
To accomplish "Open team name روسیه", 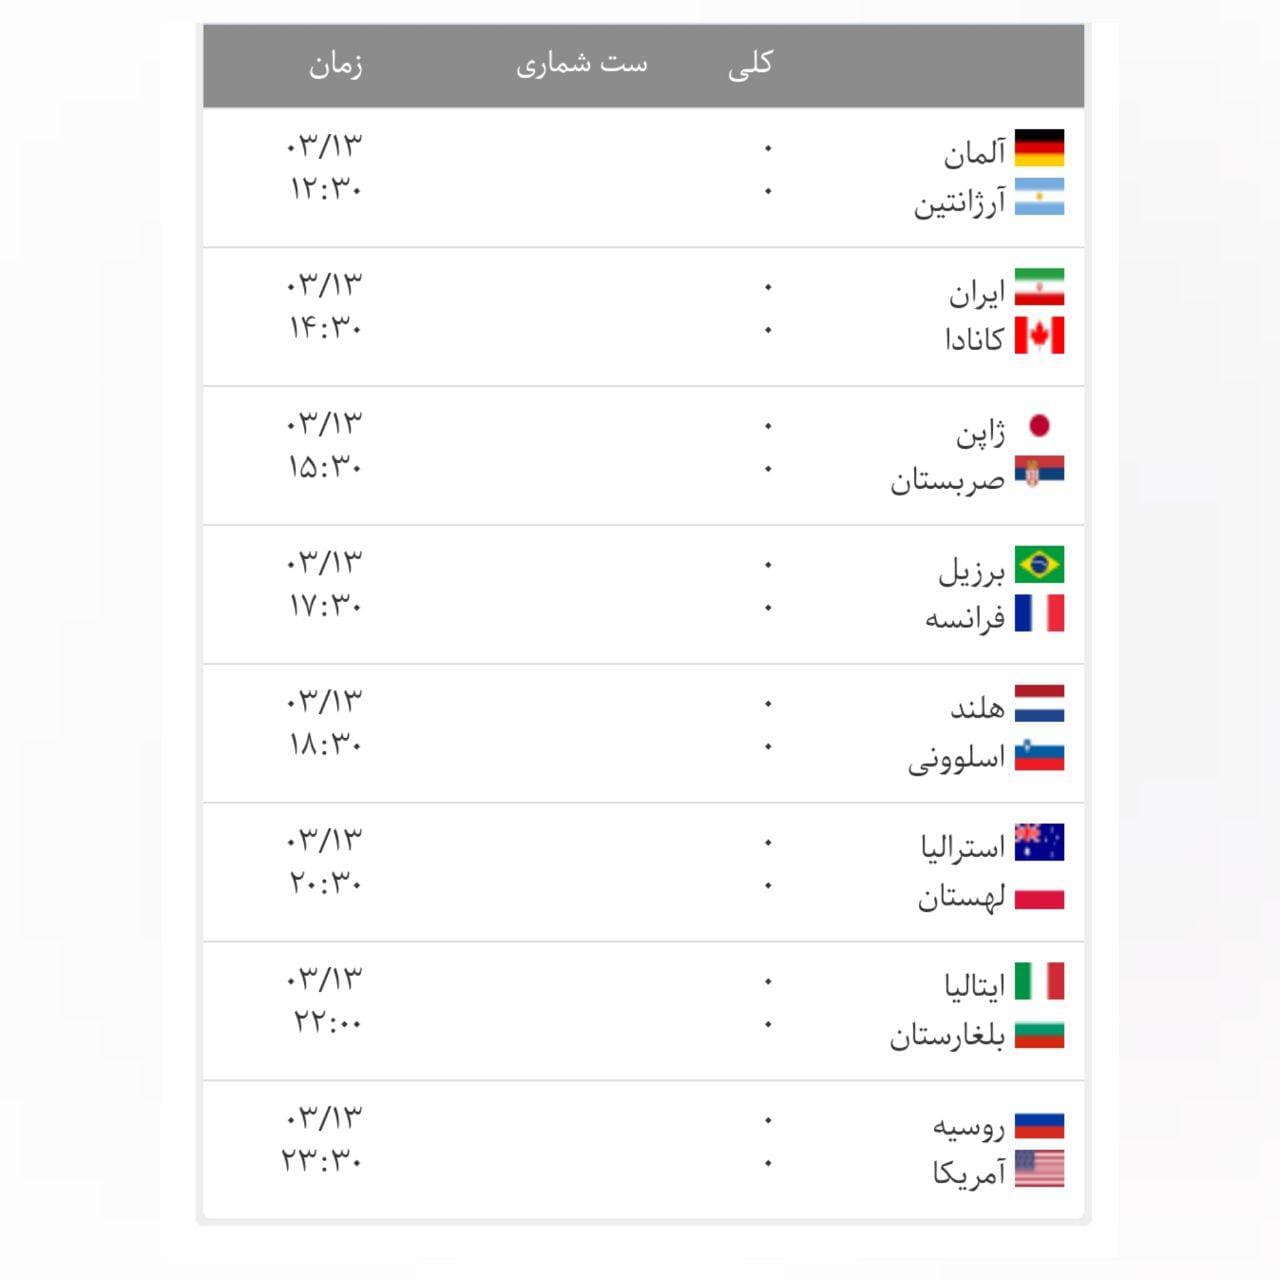I will 968,1127.
